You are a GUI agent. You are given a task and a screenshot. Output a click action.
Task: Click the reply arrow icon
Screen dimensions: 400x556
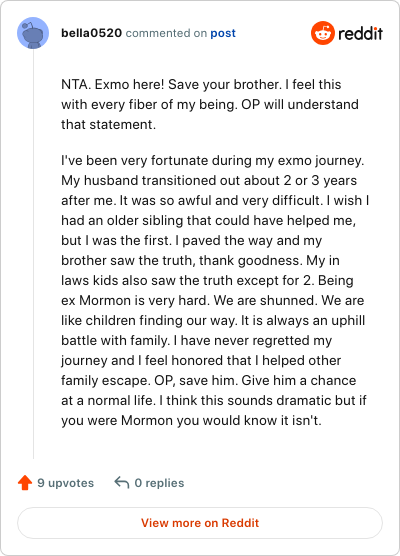(122, 482)
